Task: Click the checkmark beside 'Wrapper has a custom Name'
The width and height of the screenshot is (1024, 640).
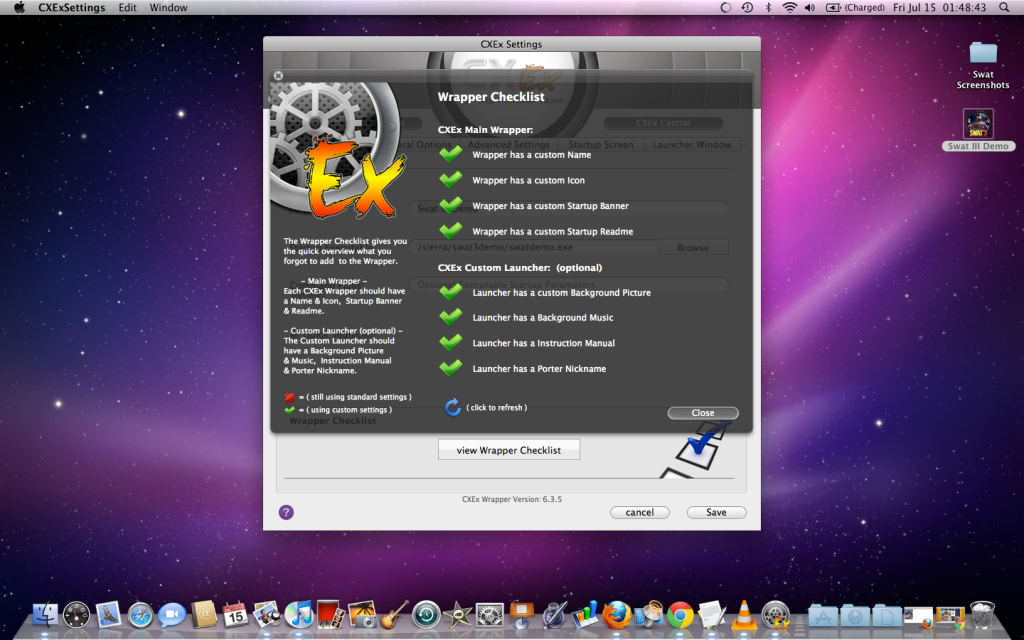Action: (x=451, y=154)
